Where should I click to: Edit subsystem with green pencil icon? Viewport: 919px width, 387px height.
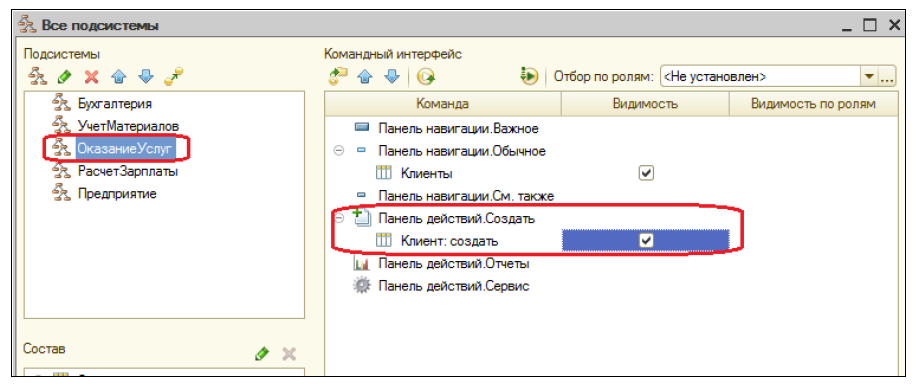[64, 76]
